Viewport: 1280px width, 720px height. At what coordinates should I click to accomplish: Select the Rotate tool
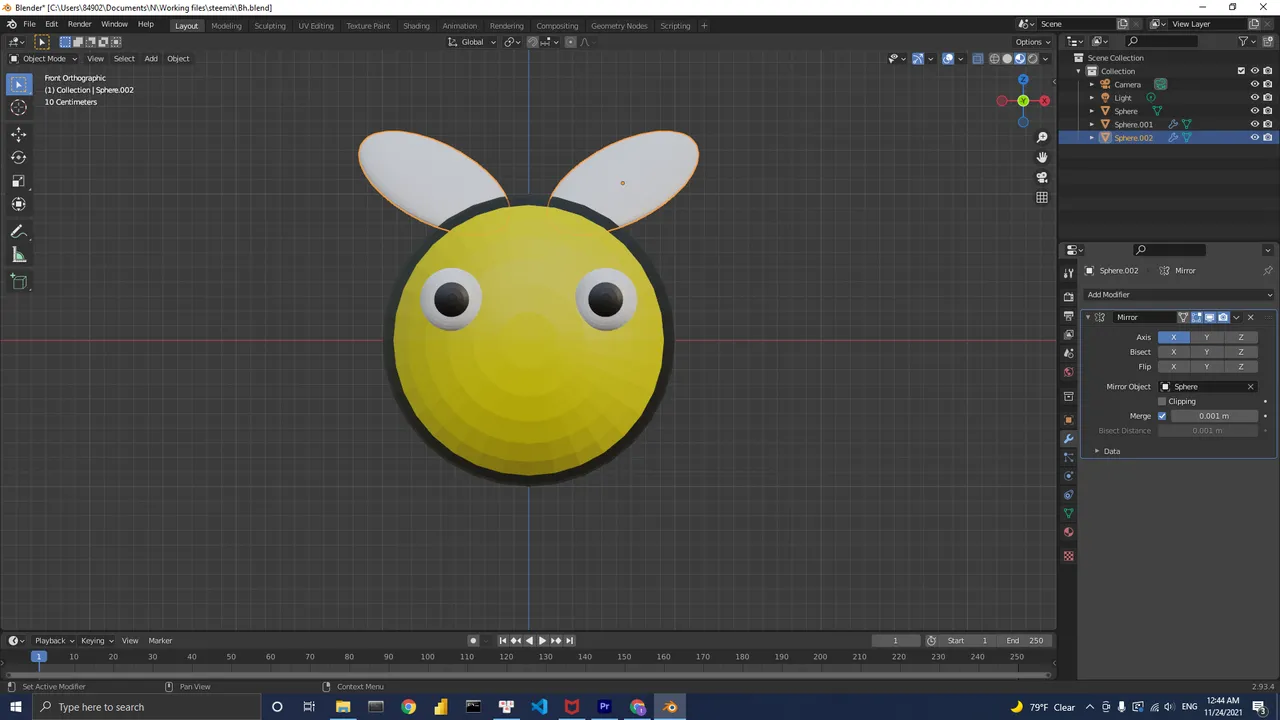point(19,158)
